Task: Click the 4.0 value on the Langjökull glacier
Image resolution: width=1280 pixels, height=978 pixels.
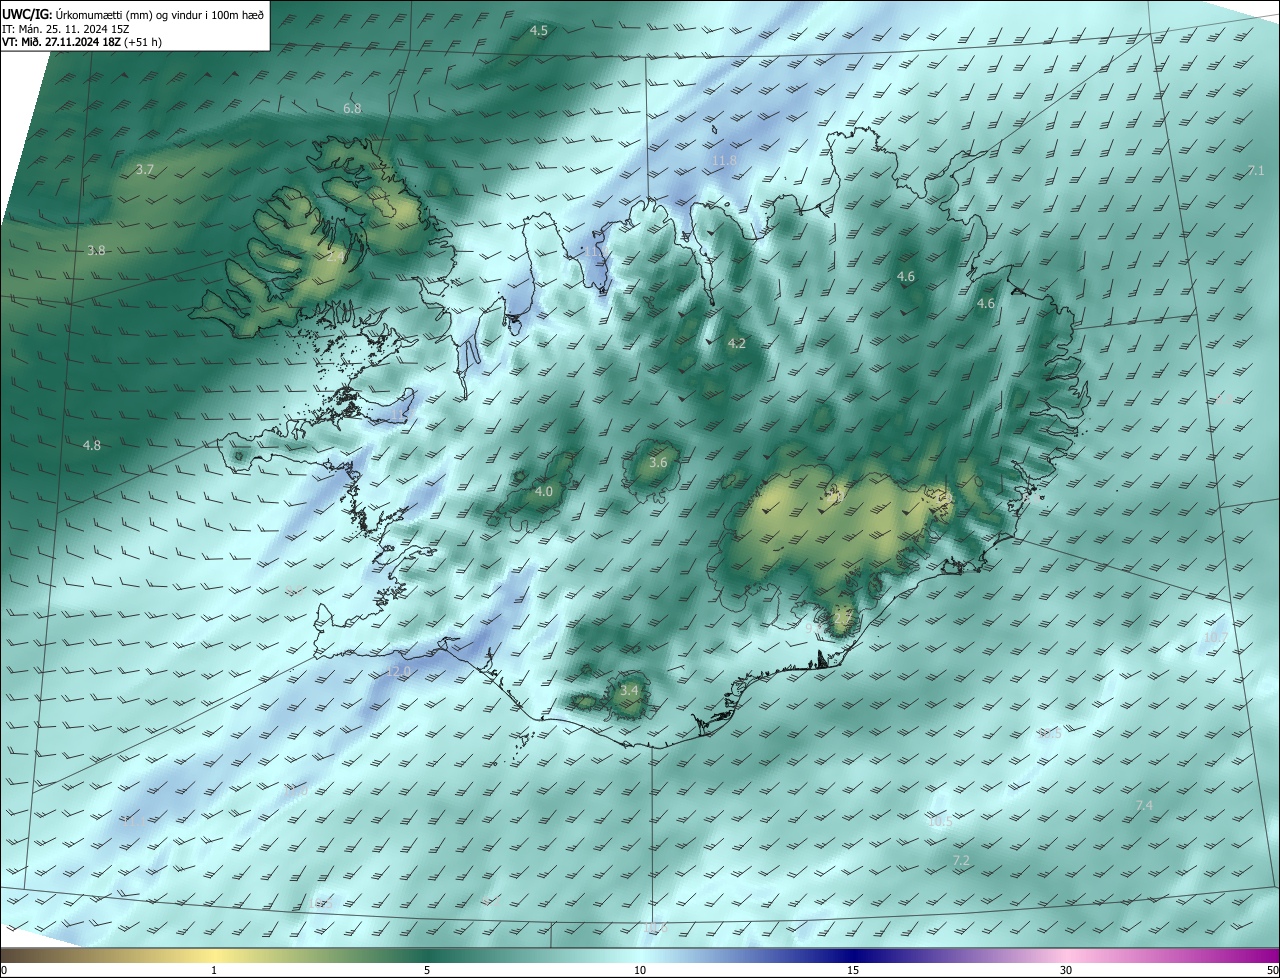Action: (x=544, y=492)
